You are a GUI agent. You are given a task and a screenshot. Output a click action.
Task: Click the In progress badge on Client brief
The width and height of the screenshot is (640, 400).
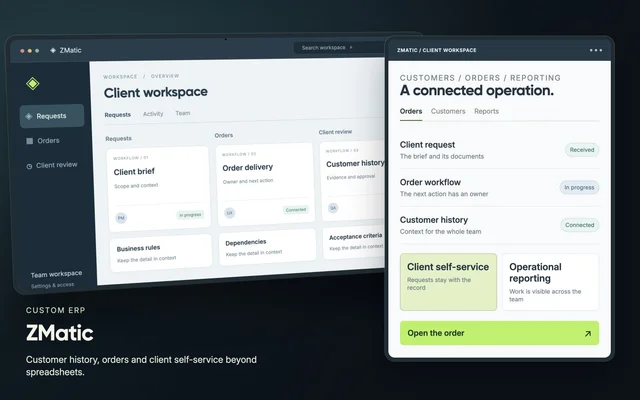click(x=190, y=215)
